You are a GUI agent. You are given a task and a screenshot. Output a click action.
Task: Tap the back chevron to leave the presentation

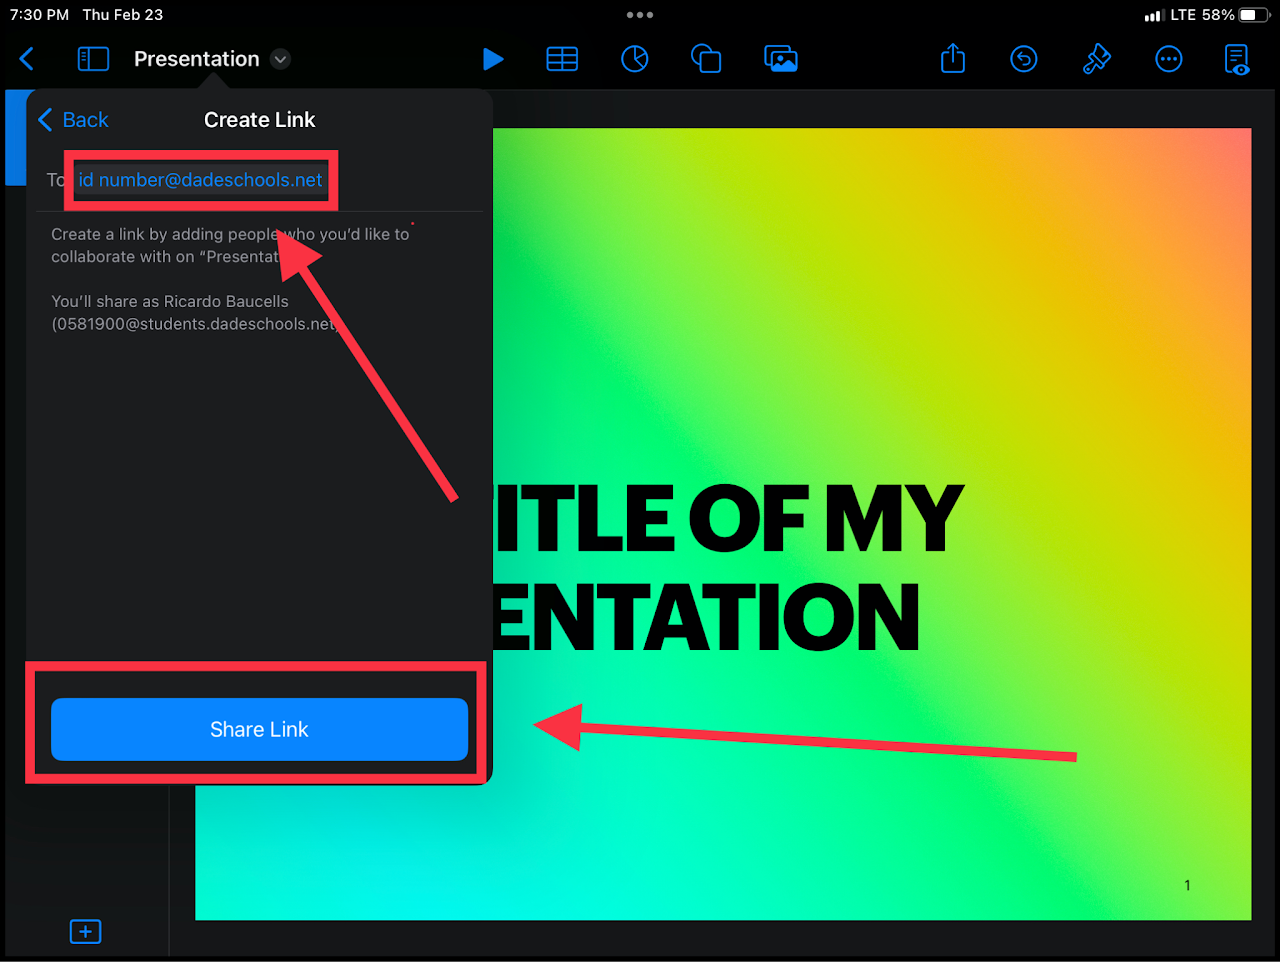(x=27, y=59)
